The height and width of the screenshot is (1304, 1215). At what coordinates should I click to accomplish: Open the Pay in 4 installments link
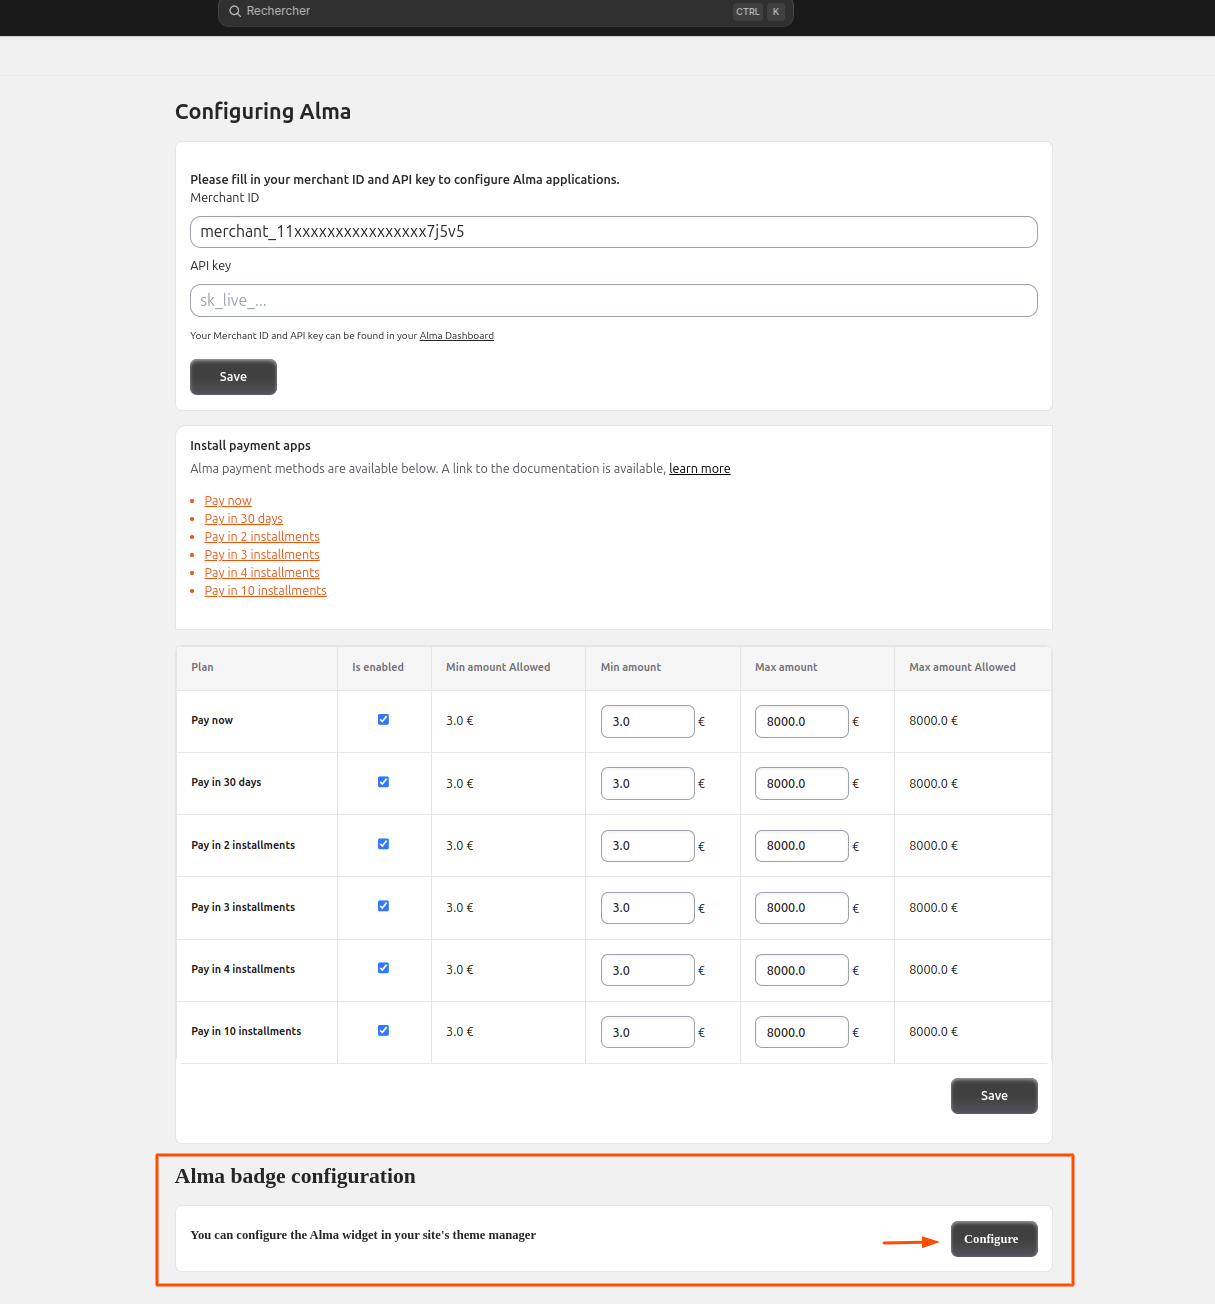(x=262, y=573)
